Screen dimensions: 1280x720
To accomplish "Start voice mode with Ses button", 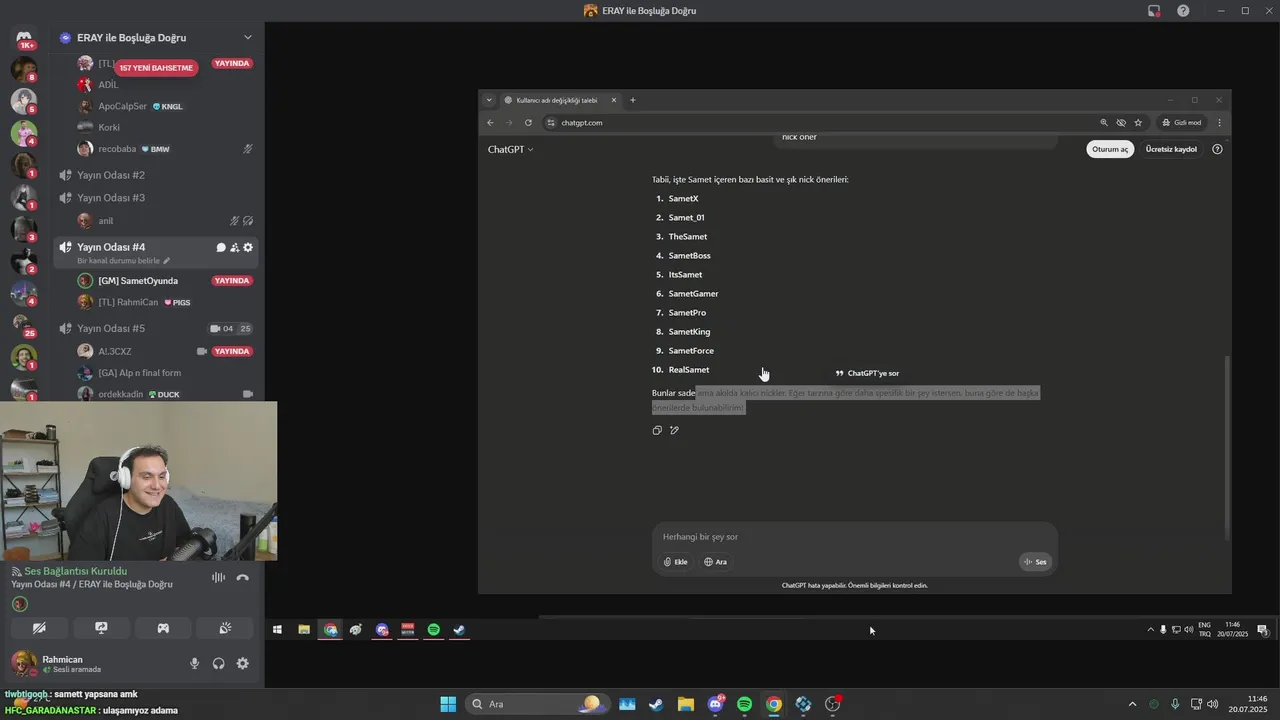I will [1035, 562].
